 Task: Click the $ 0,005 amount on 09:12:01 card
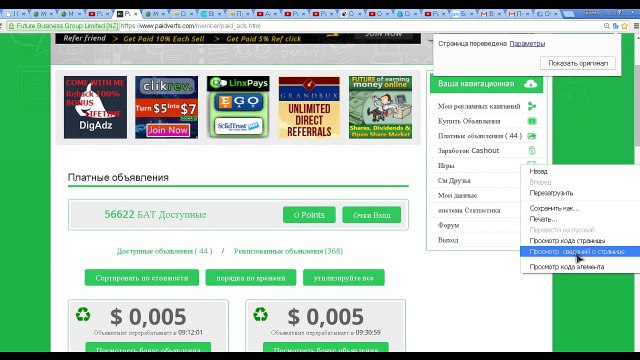[x=148, y=317]
